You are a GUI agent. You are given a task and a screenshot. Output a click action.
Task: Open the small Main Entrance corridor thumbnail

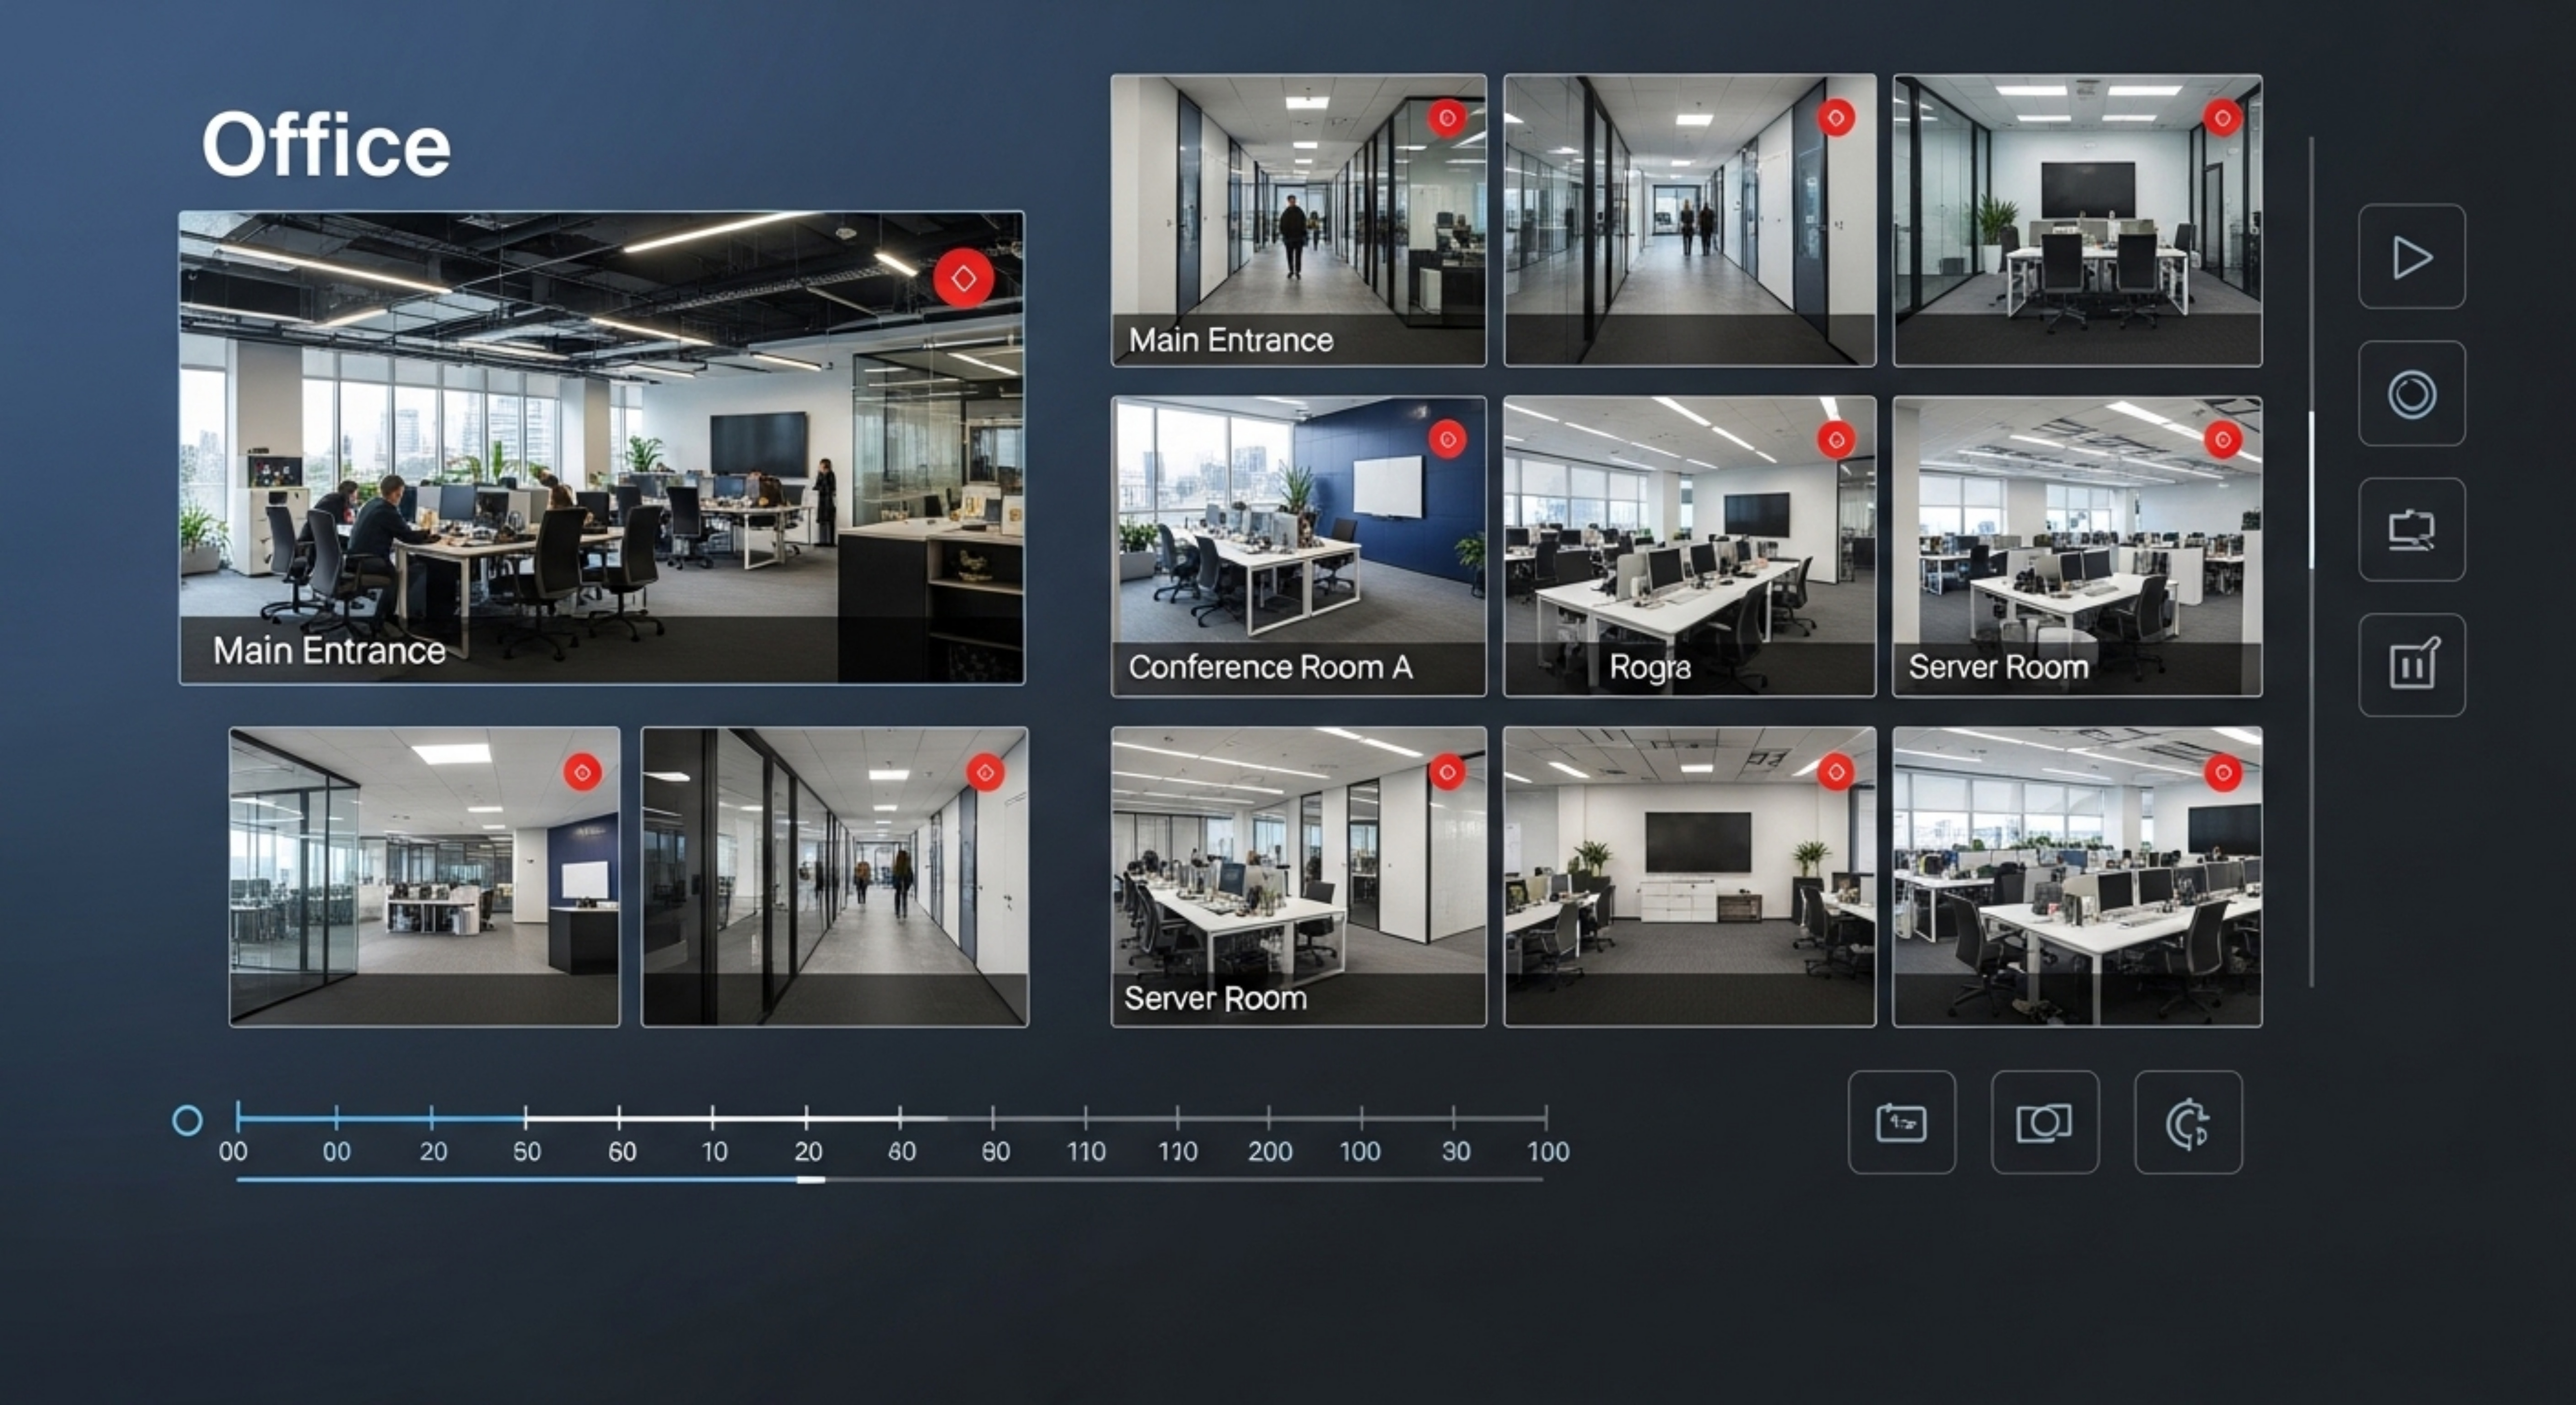(x=1298, y=220)
